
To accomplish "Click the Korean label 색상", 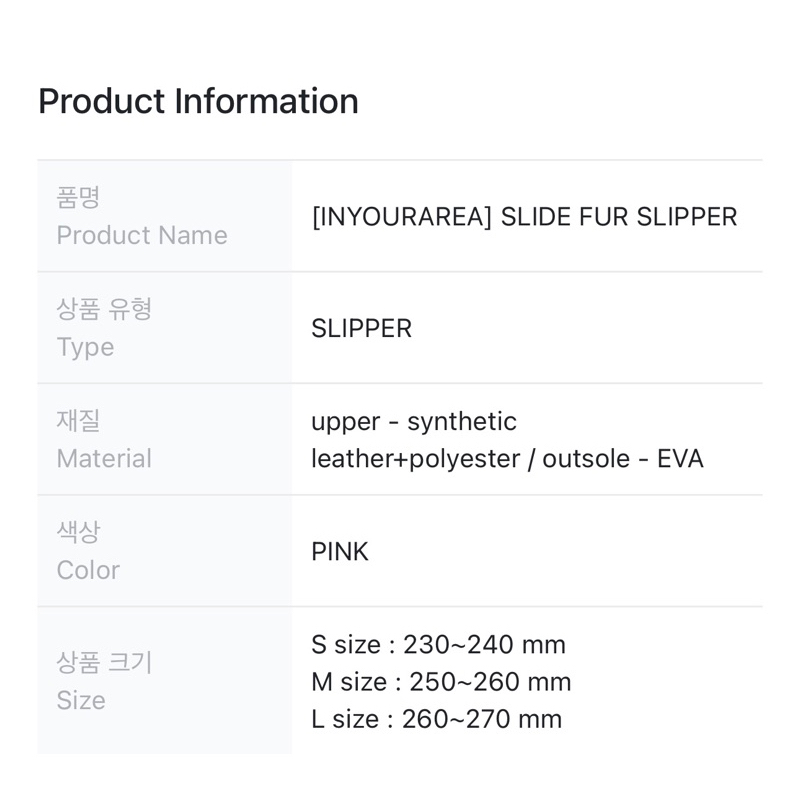I will point(78,531).
